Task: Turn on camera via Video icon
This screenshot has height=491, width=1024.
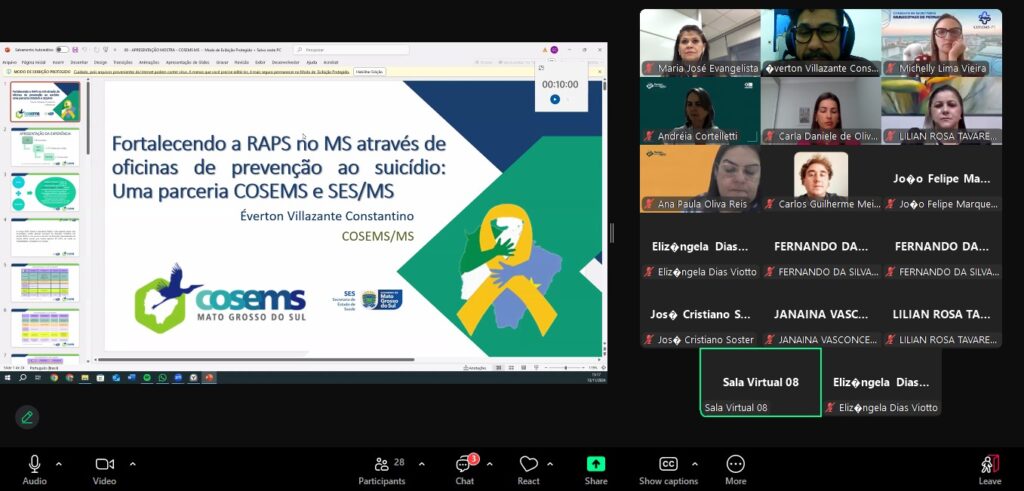Action: coord(104,464)
